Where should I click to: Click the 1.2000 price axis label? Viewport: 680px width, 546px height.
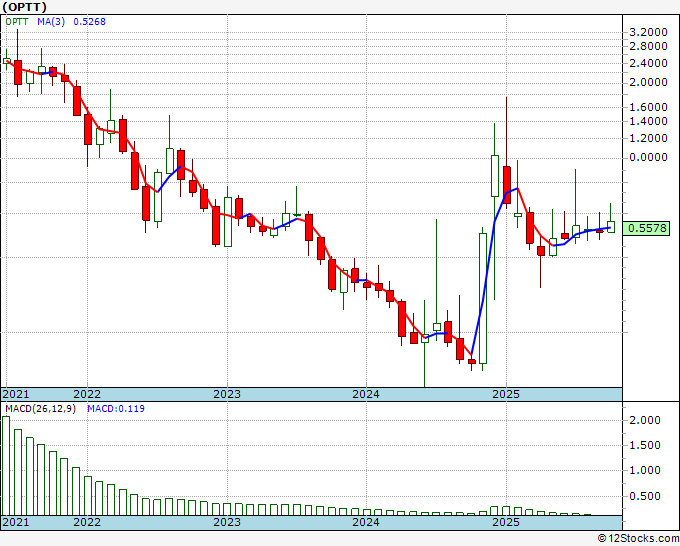pyautogui.click(x=649, y=140)
